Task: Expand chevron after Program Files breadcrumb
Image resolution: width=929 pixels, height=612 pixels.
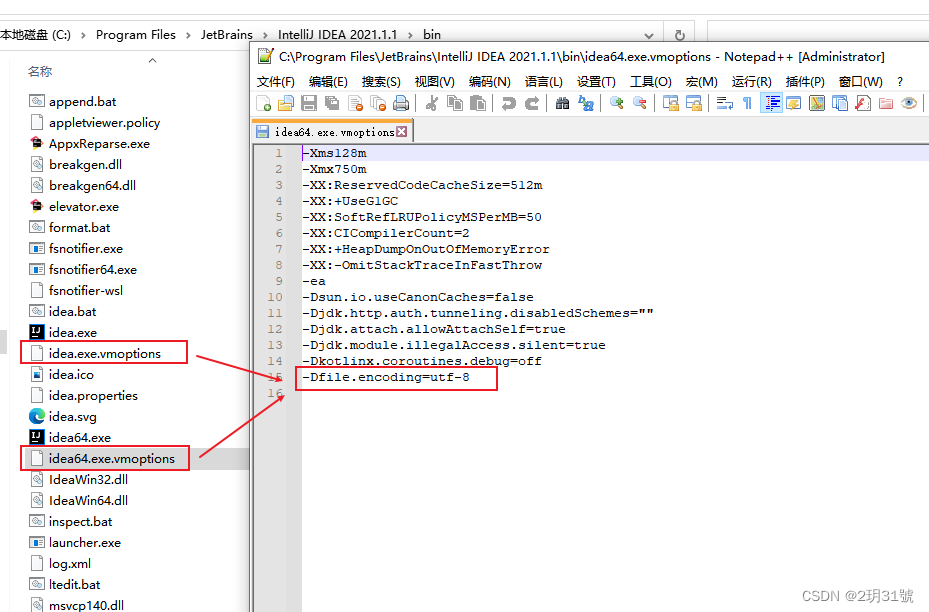Action: tap(188, 36)
